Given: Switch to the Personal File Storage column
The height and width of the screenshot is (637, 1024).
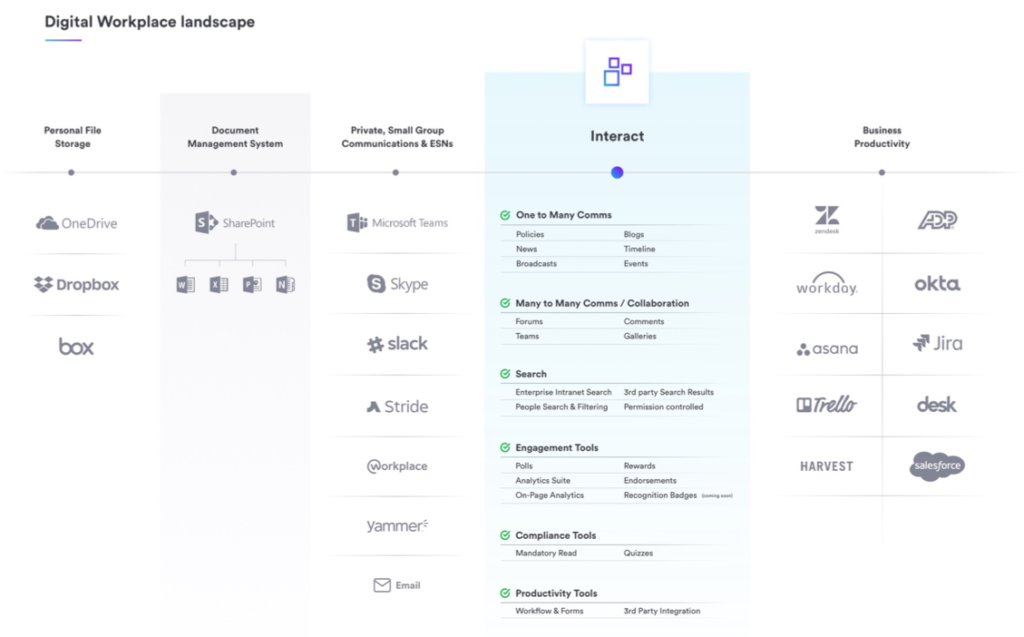Looking at the screenshot, I should coord(71,137).
